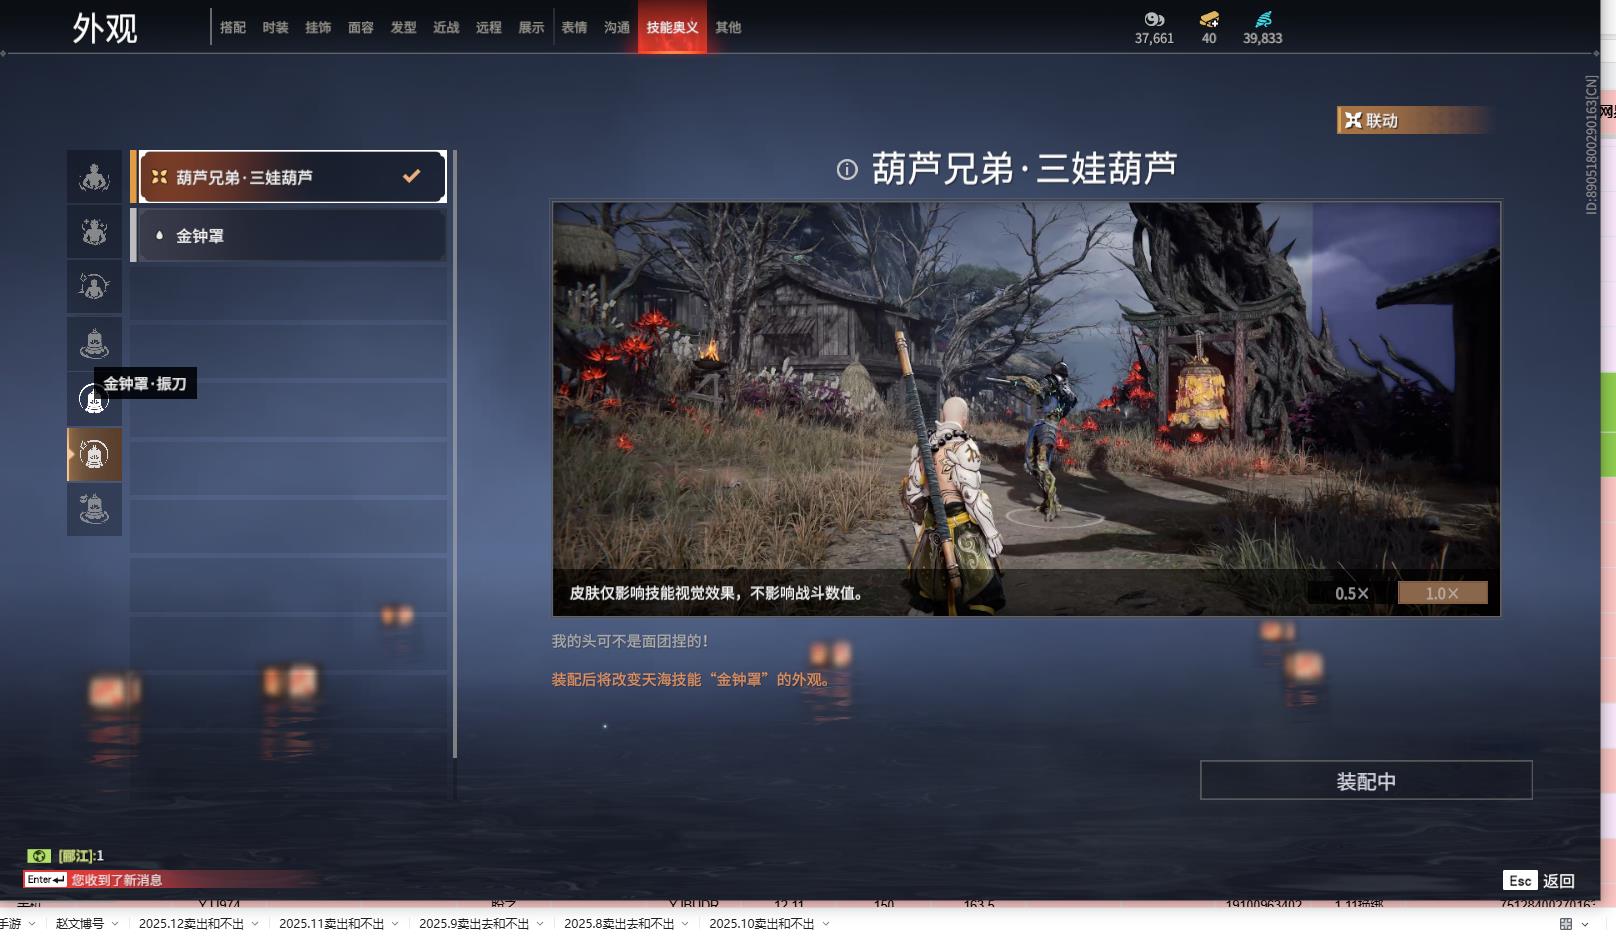Open the 2025.9卖出去和不出 spreadsheet tab
The height and width of the screenshot is (939, 1616).
coord(474,924)
